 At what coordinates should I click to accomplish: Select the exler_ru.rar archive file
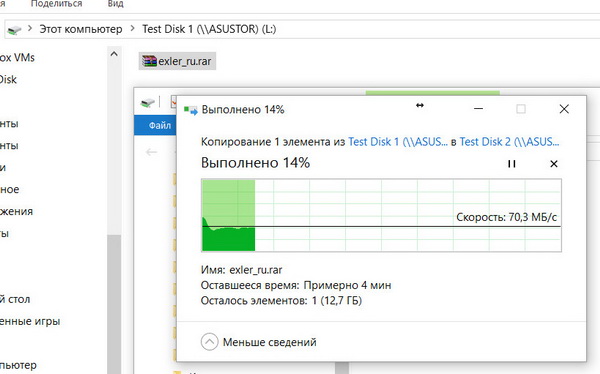point(177,61)
